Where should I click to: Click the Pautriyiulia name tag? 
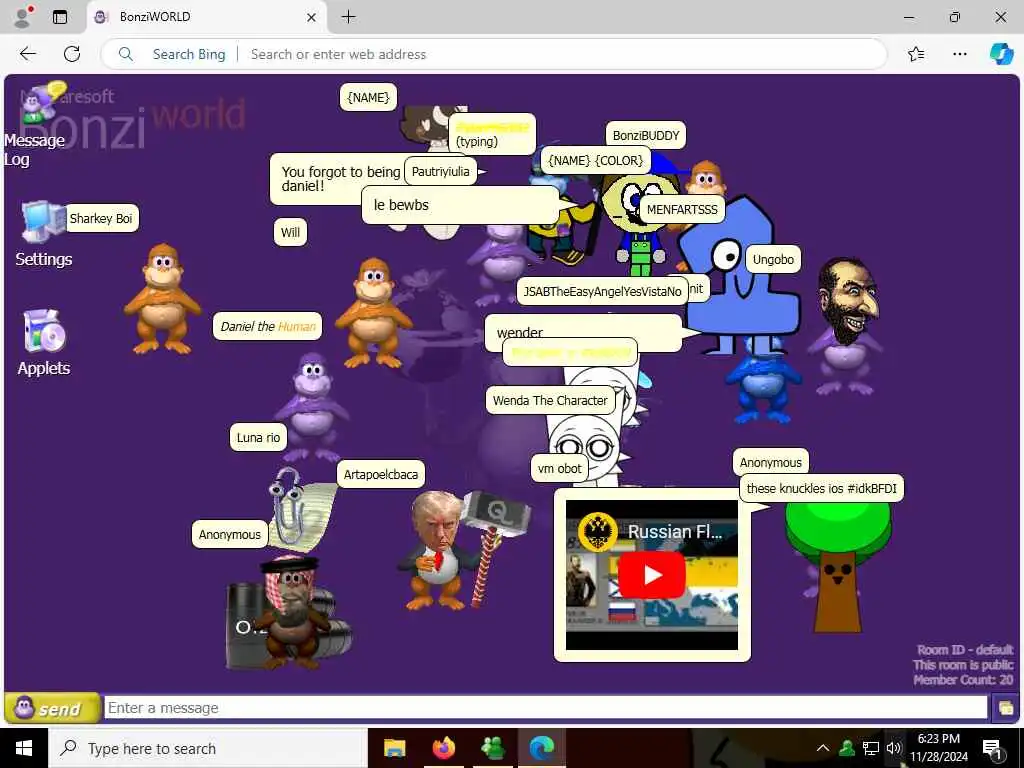tap(440, 171)
